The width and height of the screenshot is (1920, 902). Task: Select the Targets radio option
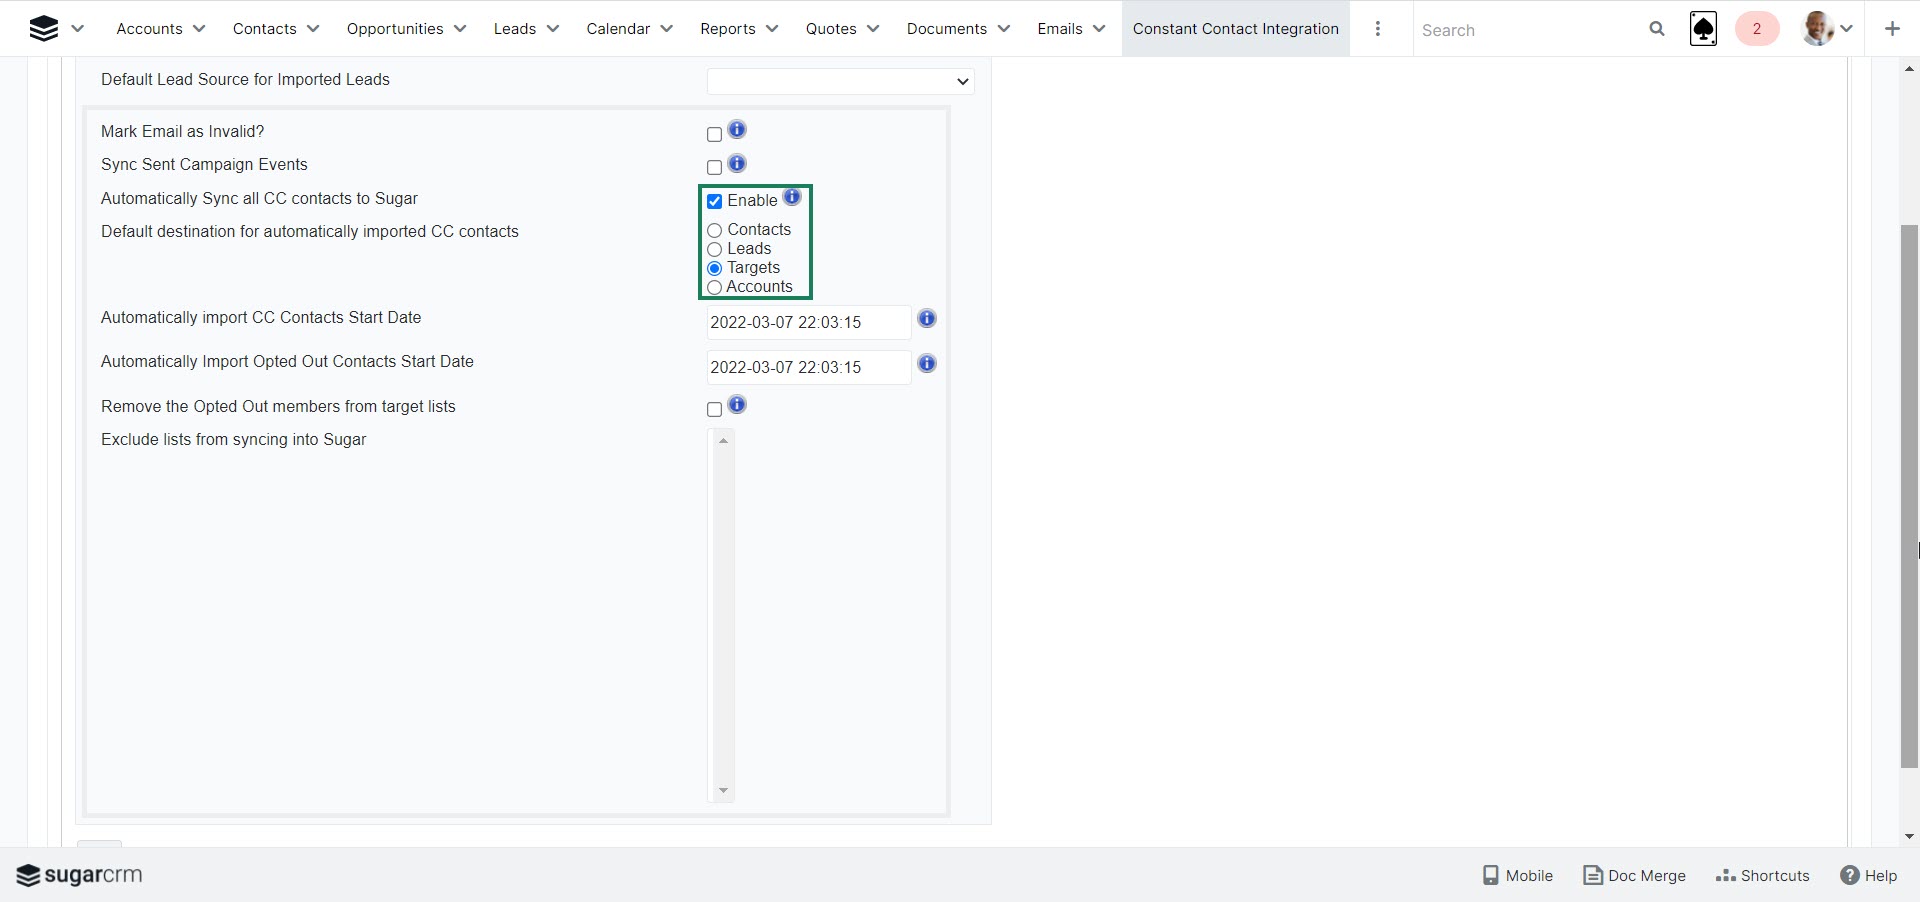tap(714, 268)
